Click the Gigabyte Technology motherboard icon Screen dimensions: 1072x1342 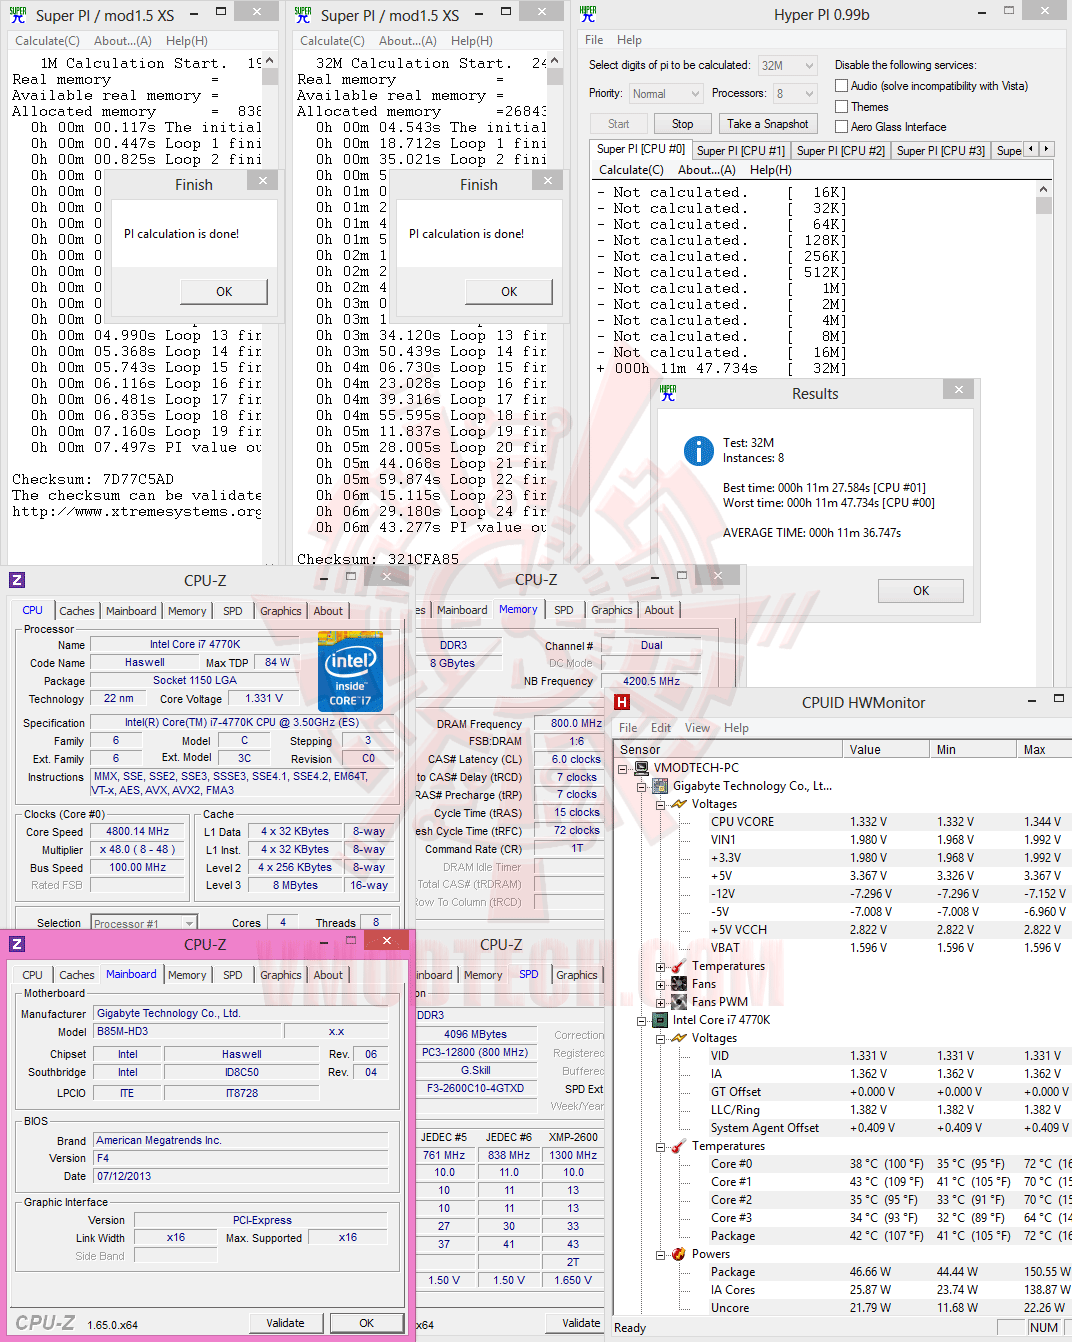click(x=661, y=786)
